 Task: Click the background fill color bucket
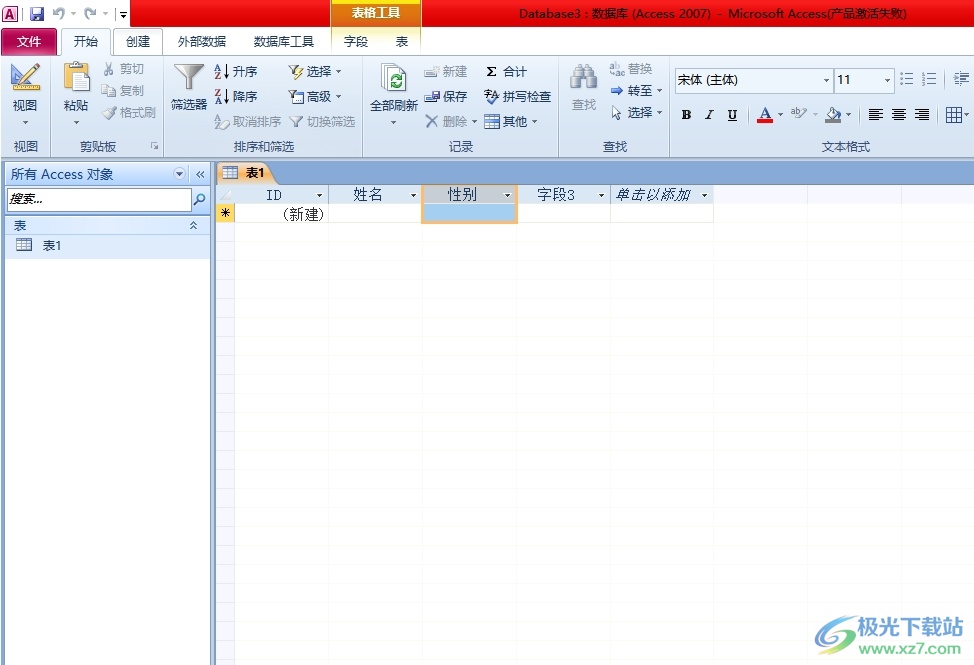pyautogui.click(x=833, y=115)
